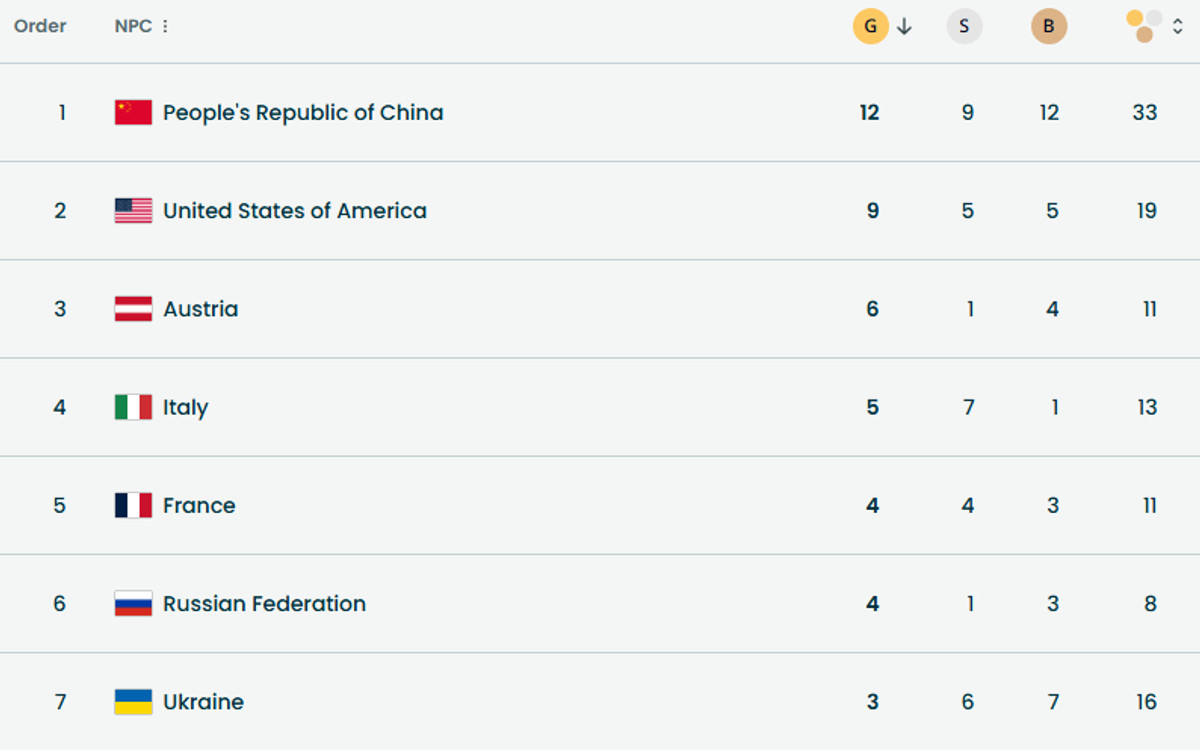Open United States of America link
The width and height of the screenshot is (1200, 750).
pos(295,211)
